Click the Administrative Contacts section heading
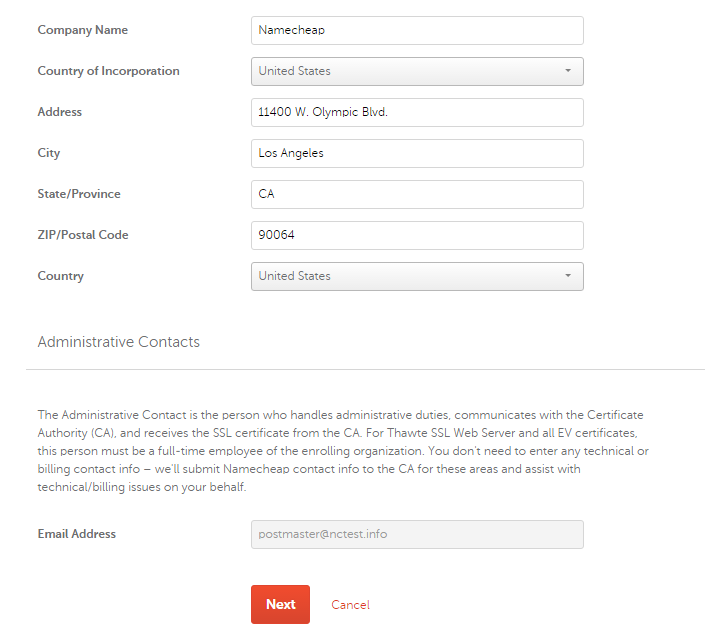The width and height of the screenshot is (705, 637). pyautogui.click(x=119, y=342)
